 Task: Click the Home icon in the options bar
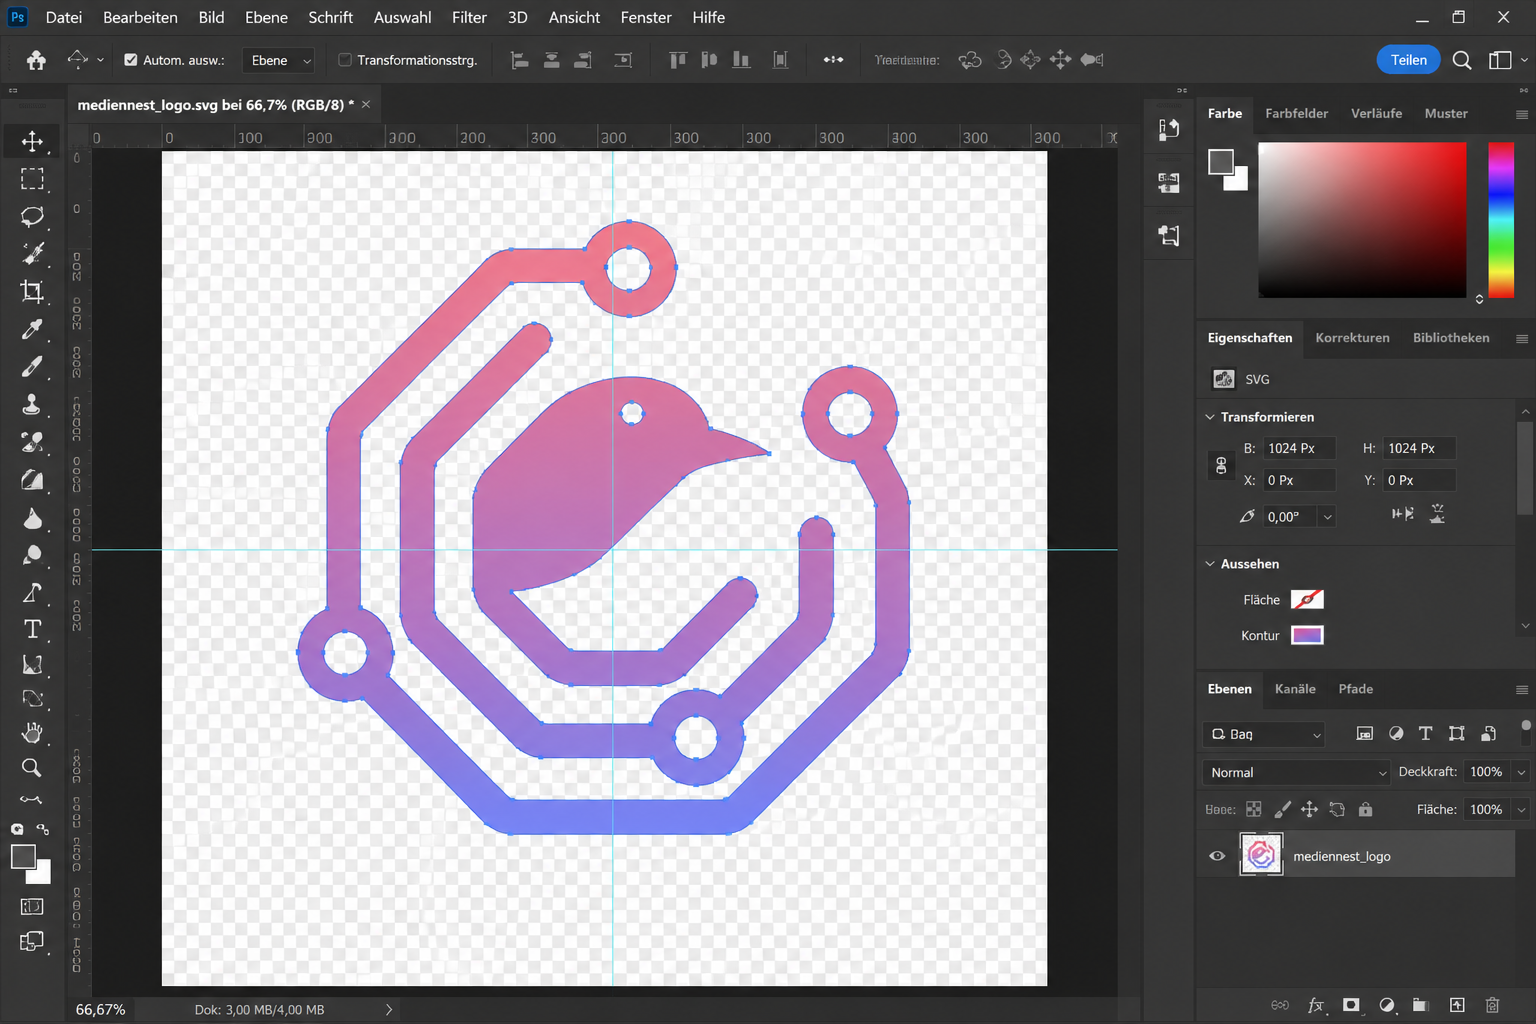coord(36,60)
